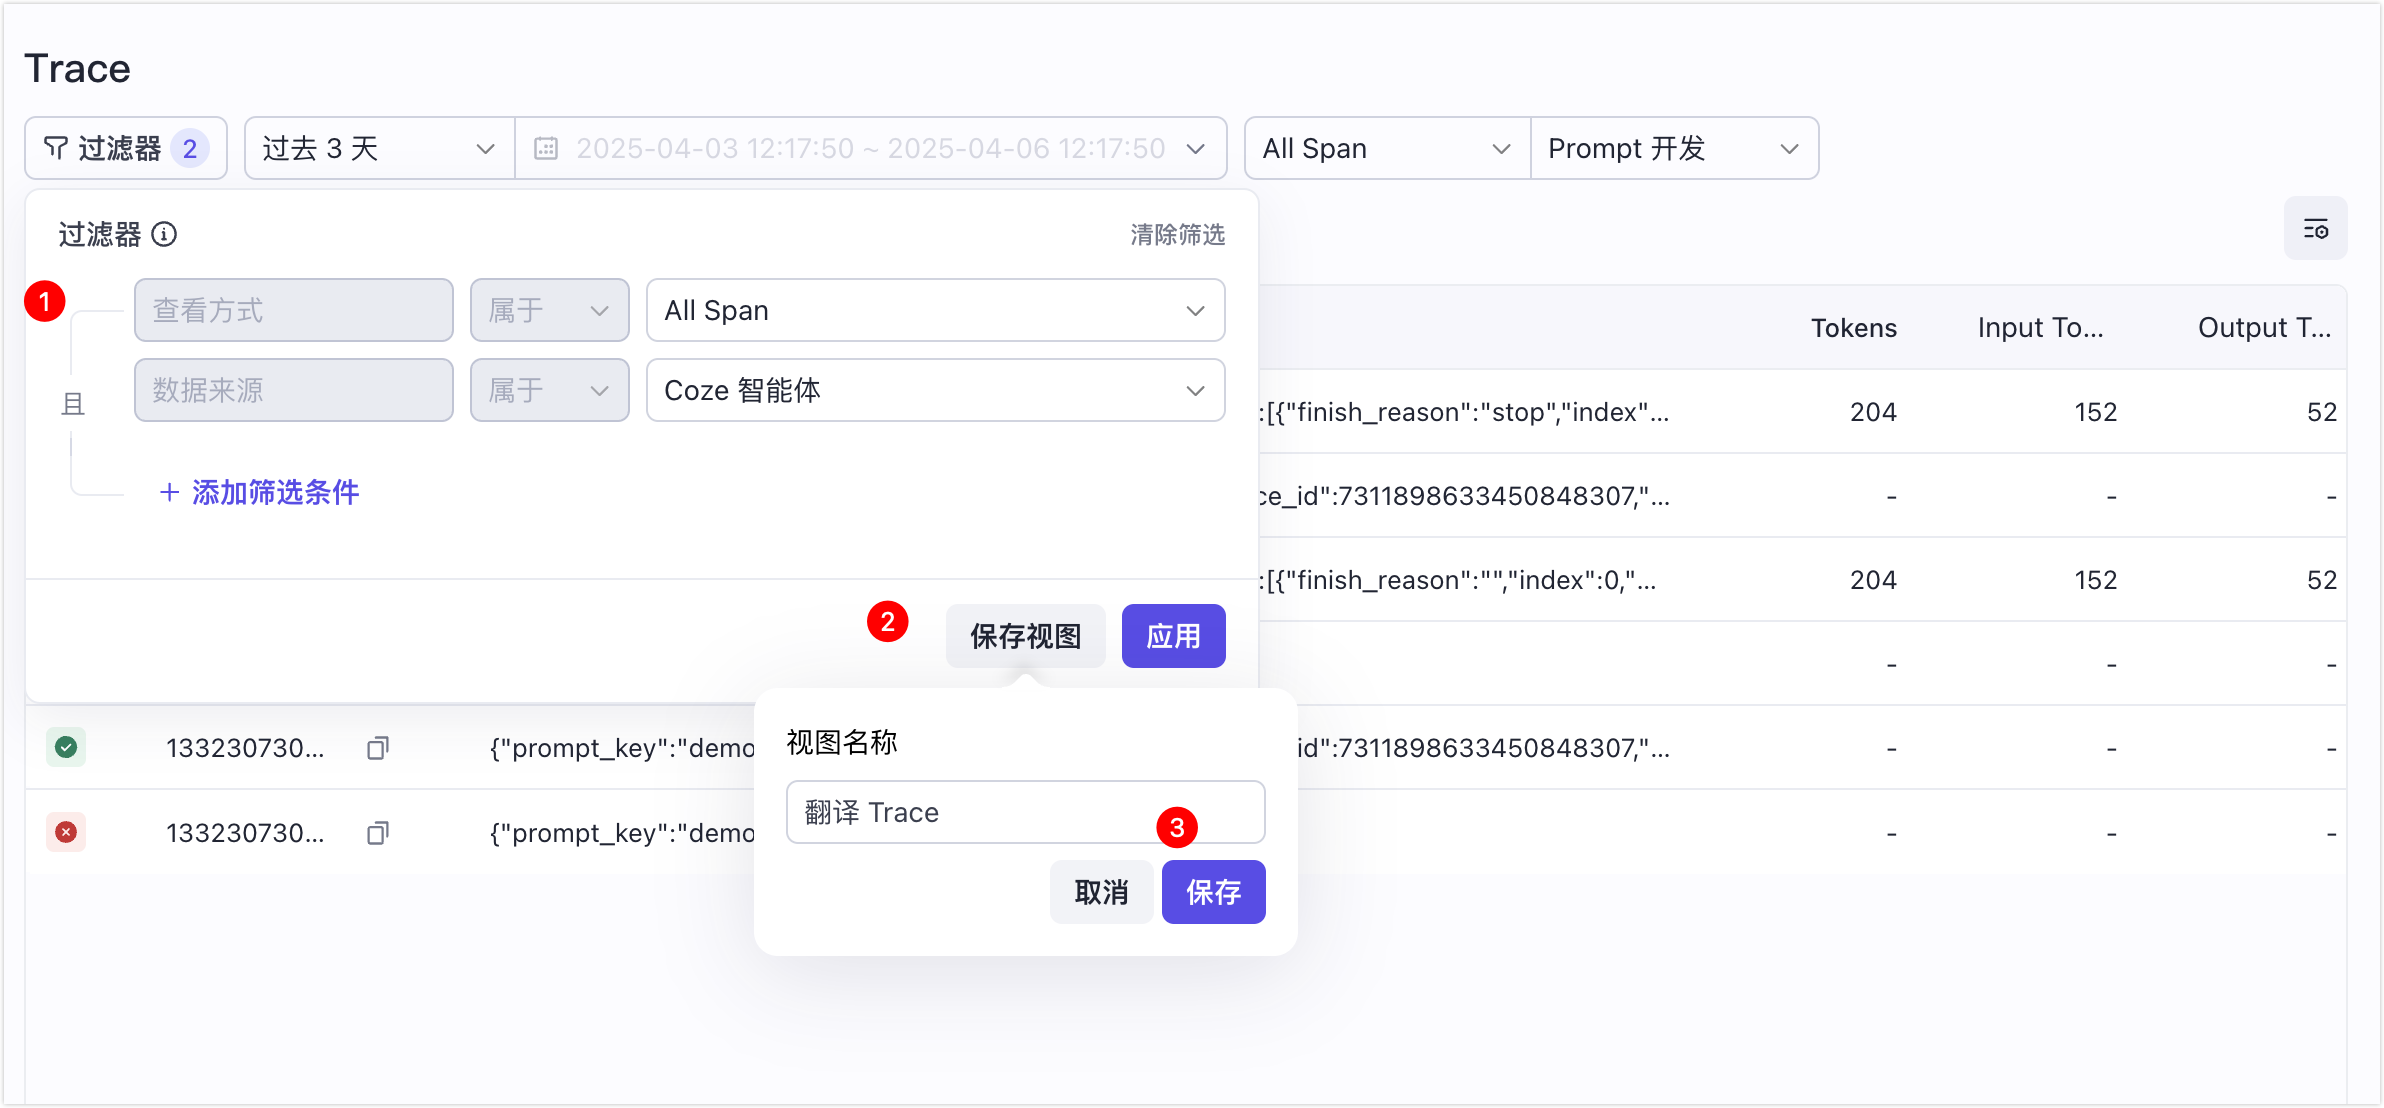Open the Prompt 开发 source dropdown
2384x1108 pixels.
pyautogui.click(x=1674, y=148)
